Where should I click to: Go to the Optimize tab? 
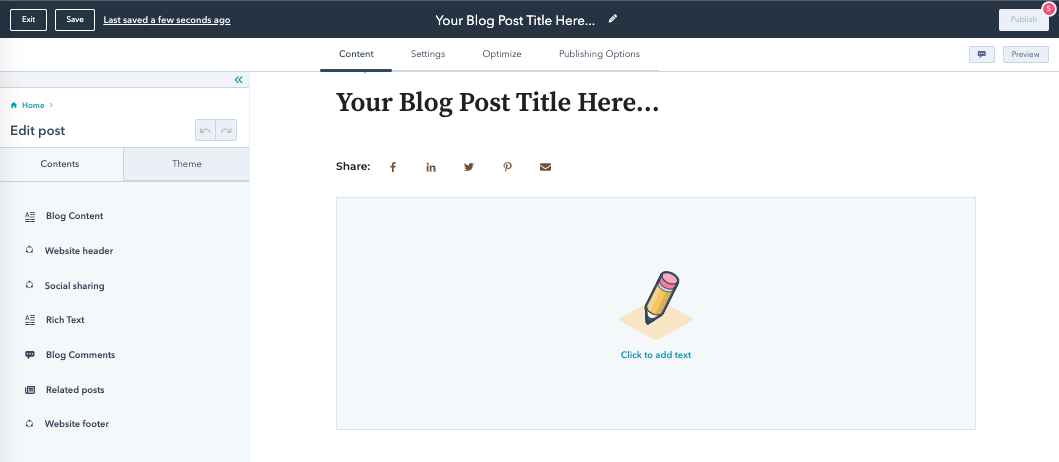(x=502, y=54)
